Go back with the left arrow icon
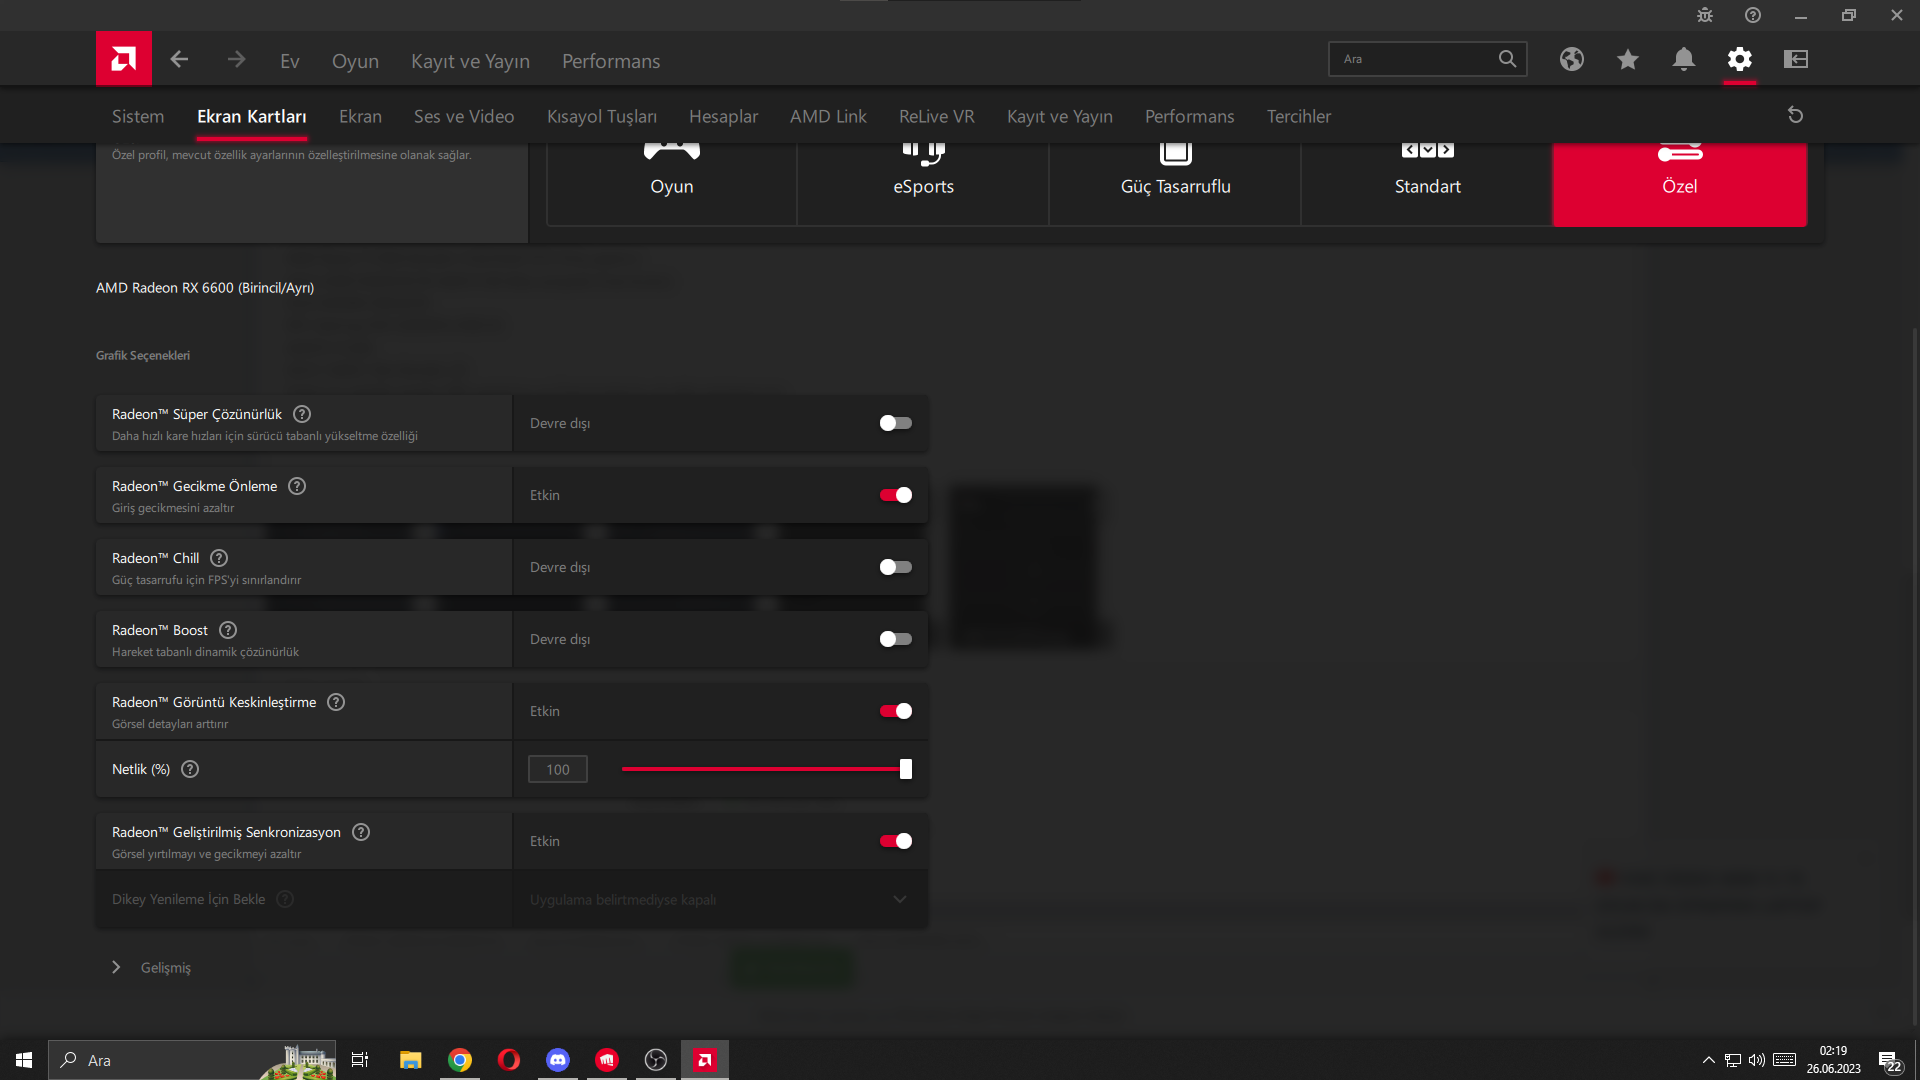The height and width of the screenshot is (1080, 1920). point(179,60)
